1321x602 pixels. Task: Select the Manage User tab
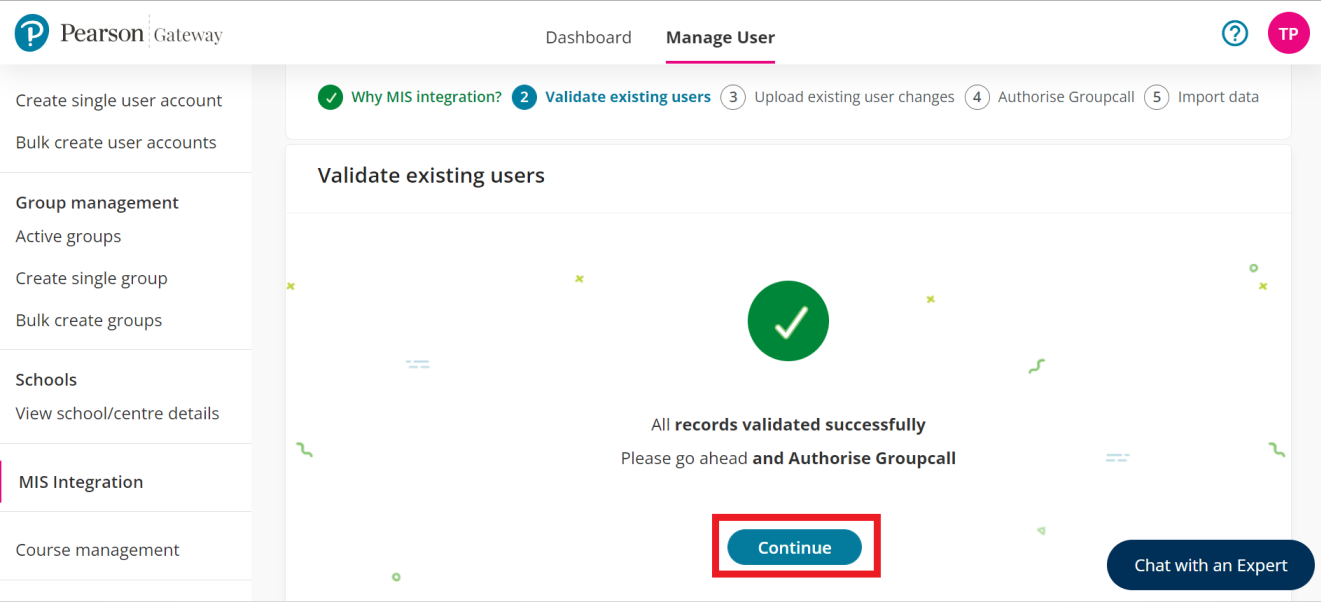(x=720, y=37)
